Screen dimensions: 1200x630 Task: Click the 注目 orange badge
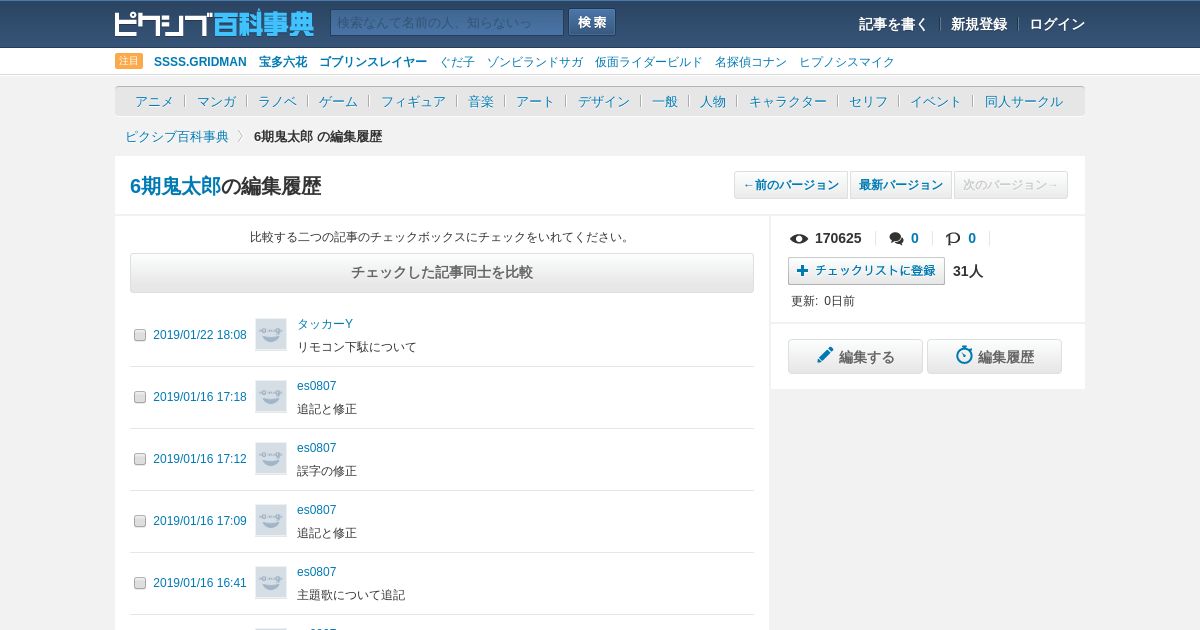(x=129, y=61)
